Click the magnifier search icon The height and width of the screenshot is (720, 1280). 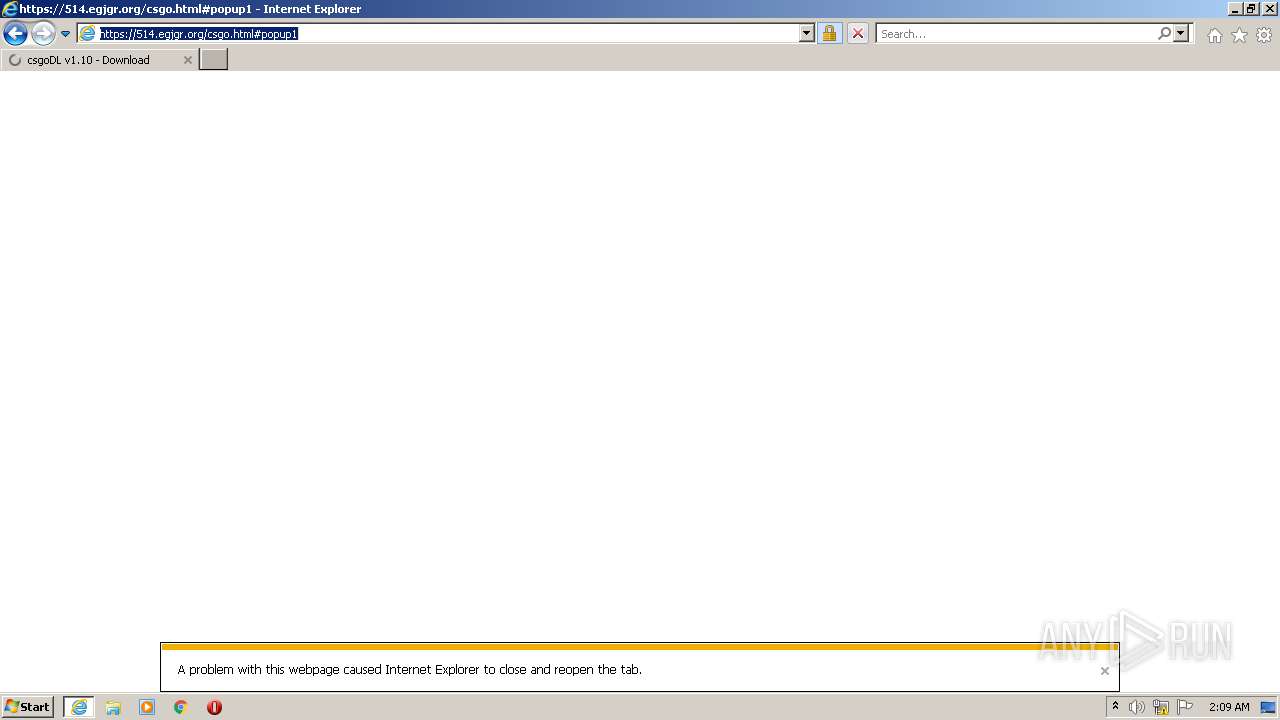coord(1164,34)
